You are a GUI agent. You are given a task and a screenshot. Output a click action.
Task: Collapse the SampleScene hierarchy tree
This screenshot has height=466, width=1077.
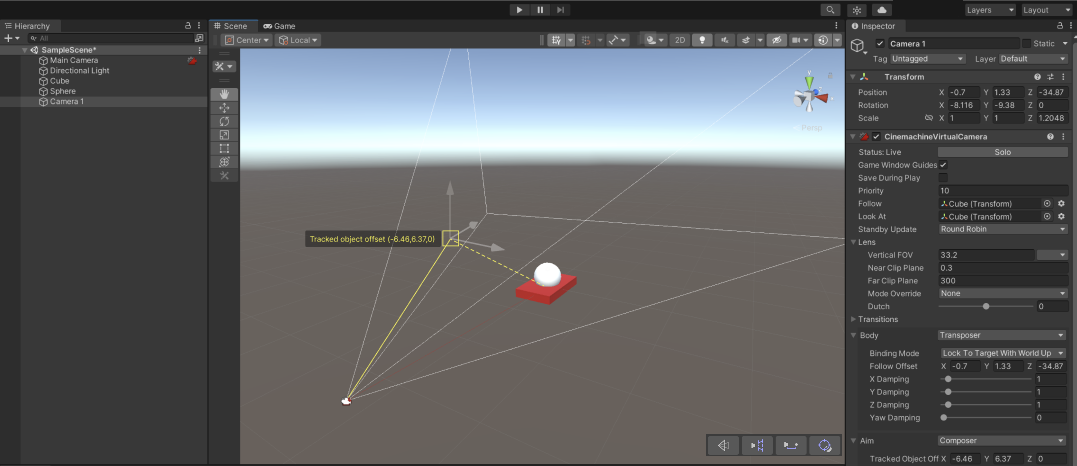25,50
